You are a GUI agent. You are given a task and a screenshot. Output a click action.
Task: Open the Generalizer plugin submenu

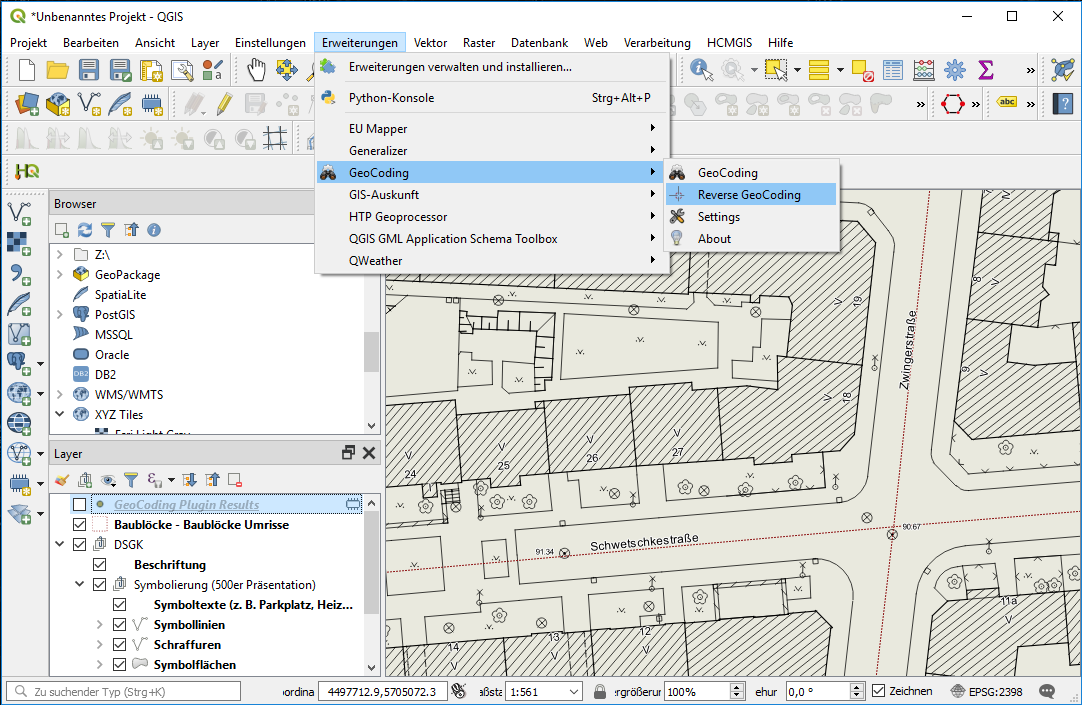coord(492,150)
